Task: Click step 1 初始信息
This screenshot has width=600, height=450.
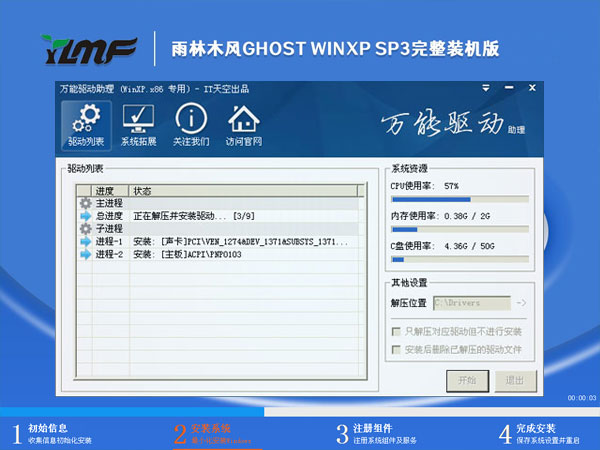Action: click(x=52, y=434)
